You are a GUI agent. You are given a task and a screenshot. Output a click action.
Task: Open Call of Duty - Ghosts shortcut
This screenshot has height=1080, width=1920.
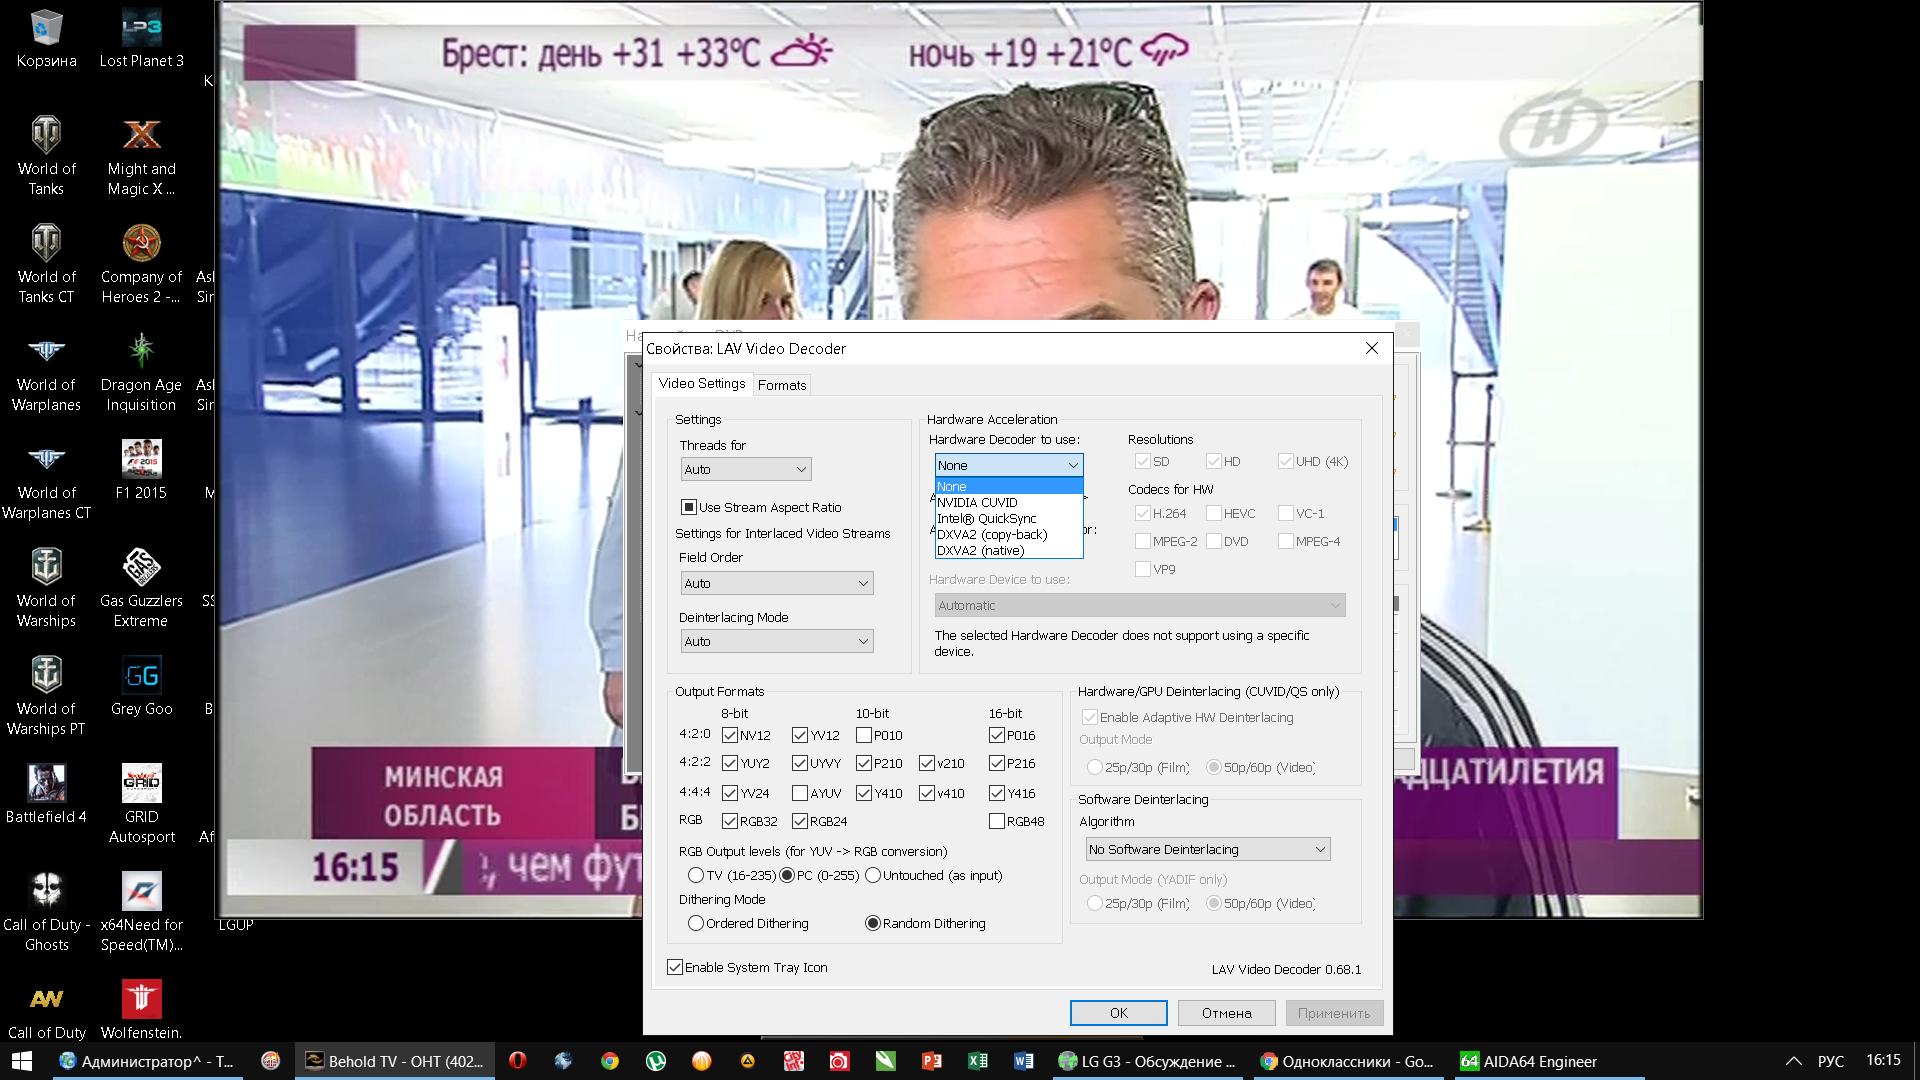point(46,911)
